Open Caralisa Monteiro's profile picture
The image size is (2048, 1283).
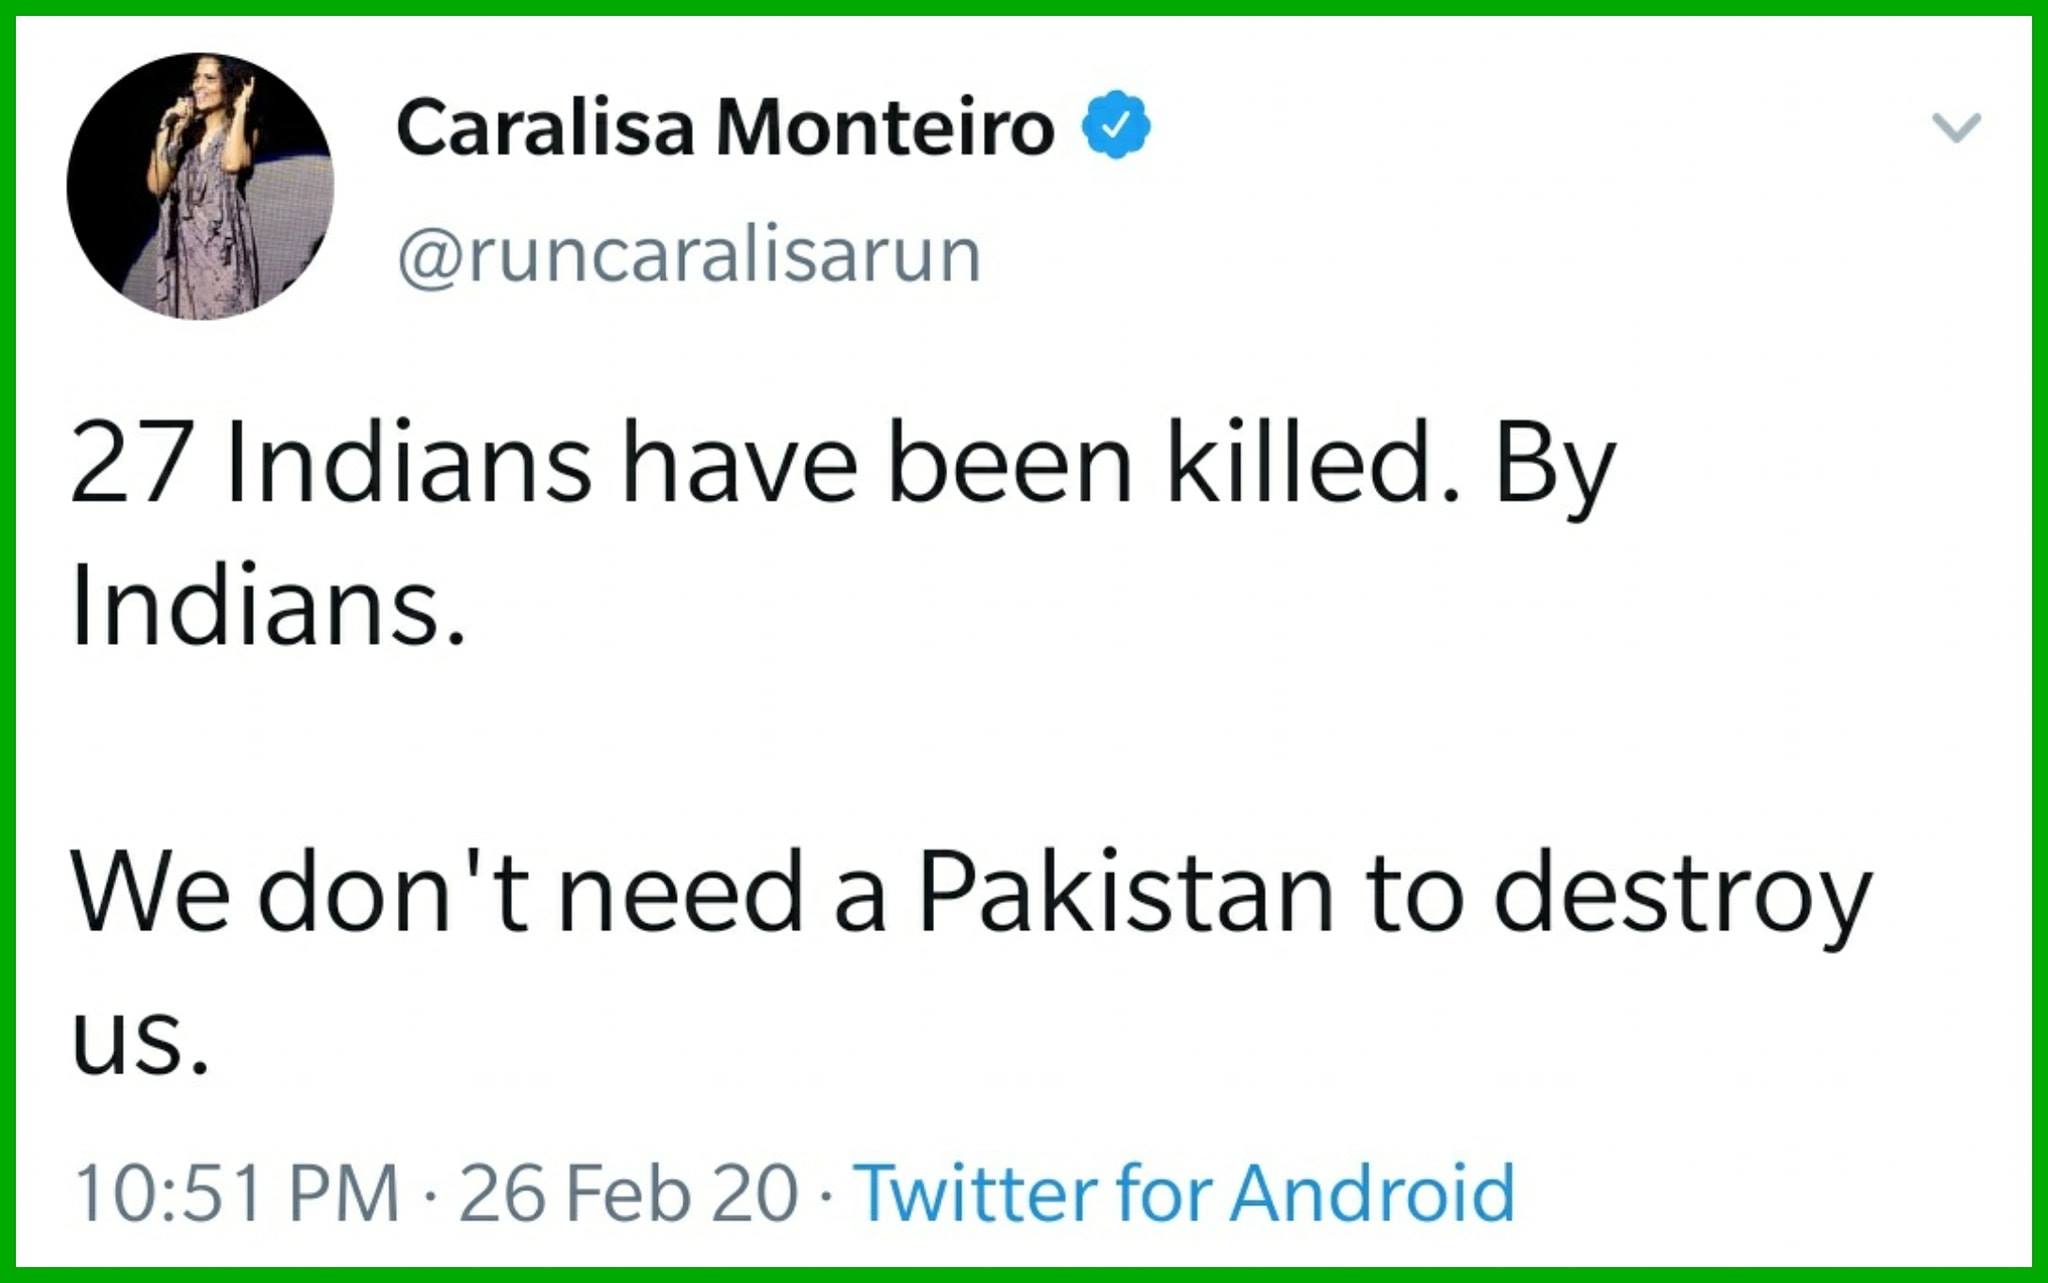coord(200,187)
